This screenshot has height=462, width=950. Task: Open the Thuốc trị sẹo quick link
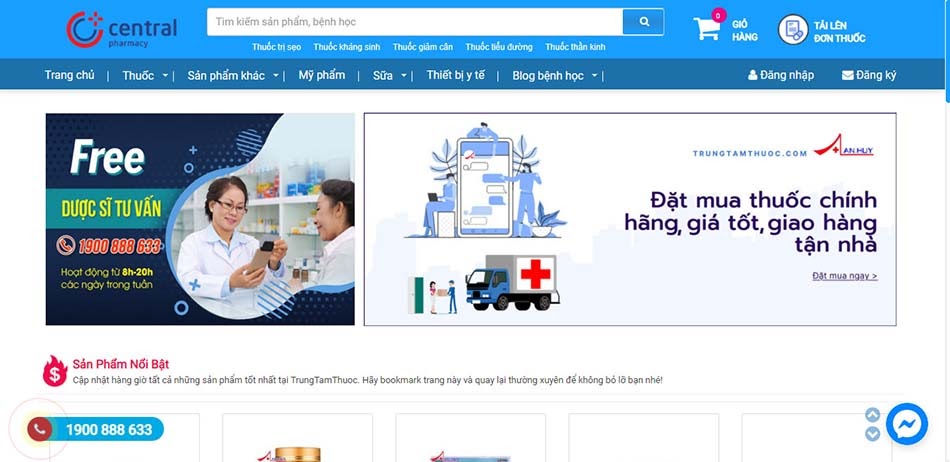[276, 47]
